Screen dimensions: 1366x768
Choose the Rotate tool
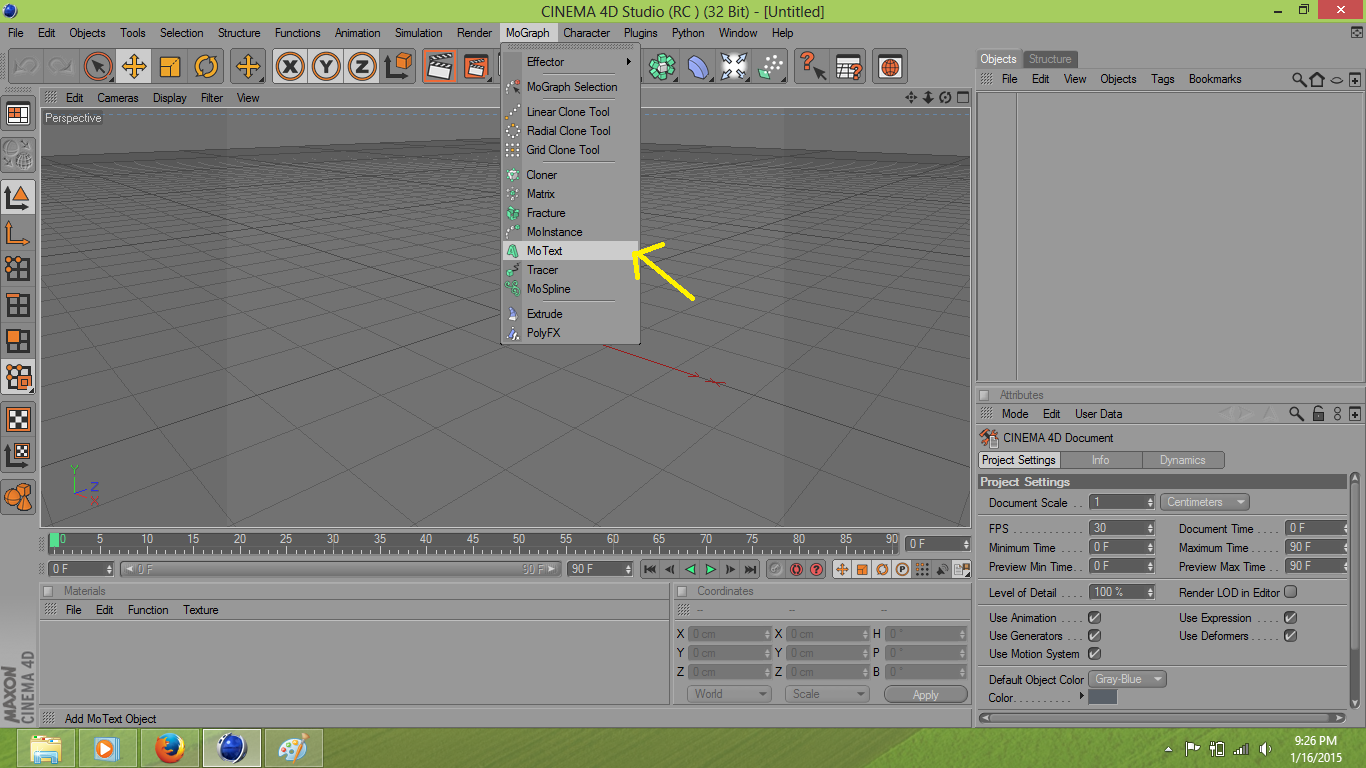(206, 67)
